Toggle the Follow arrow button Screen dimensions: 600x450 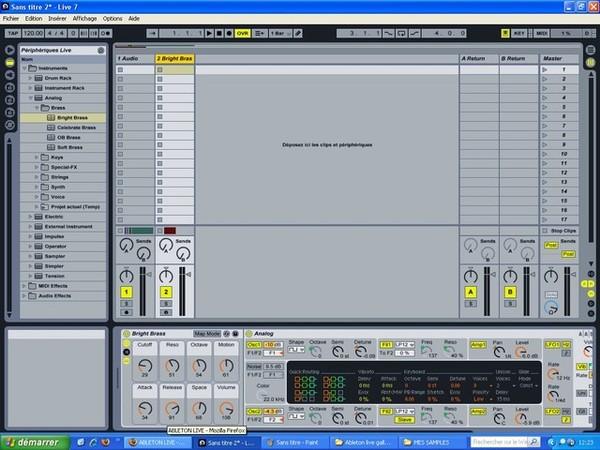pos(152,33)
